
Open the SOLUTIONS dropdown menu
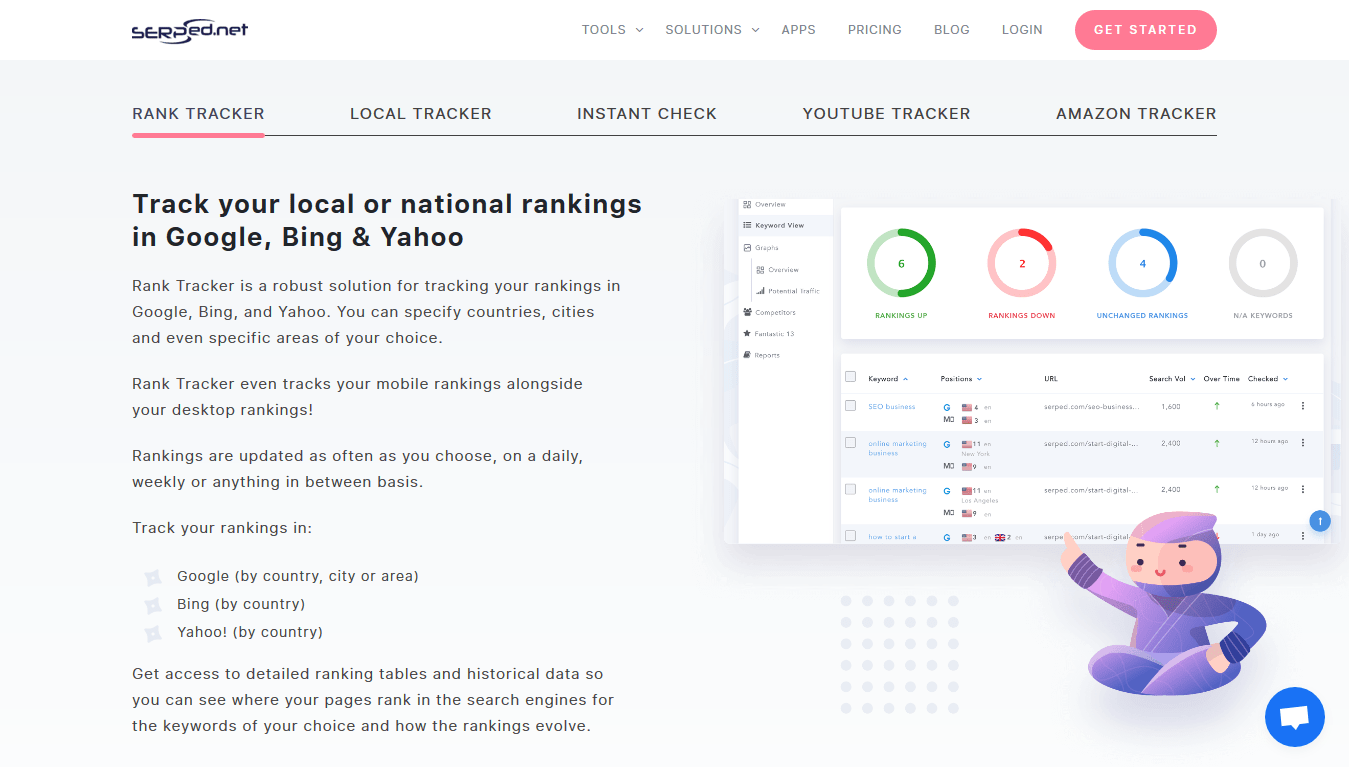click(705, 29)
